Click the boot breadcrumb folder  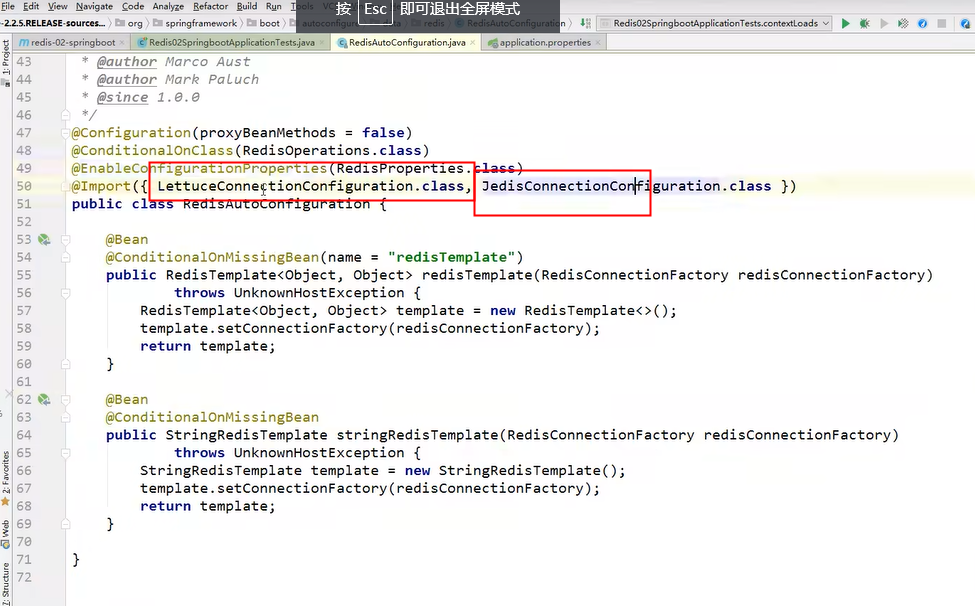(x=264, y=24)
